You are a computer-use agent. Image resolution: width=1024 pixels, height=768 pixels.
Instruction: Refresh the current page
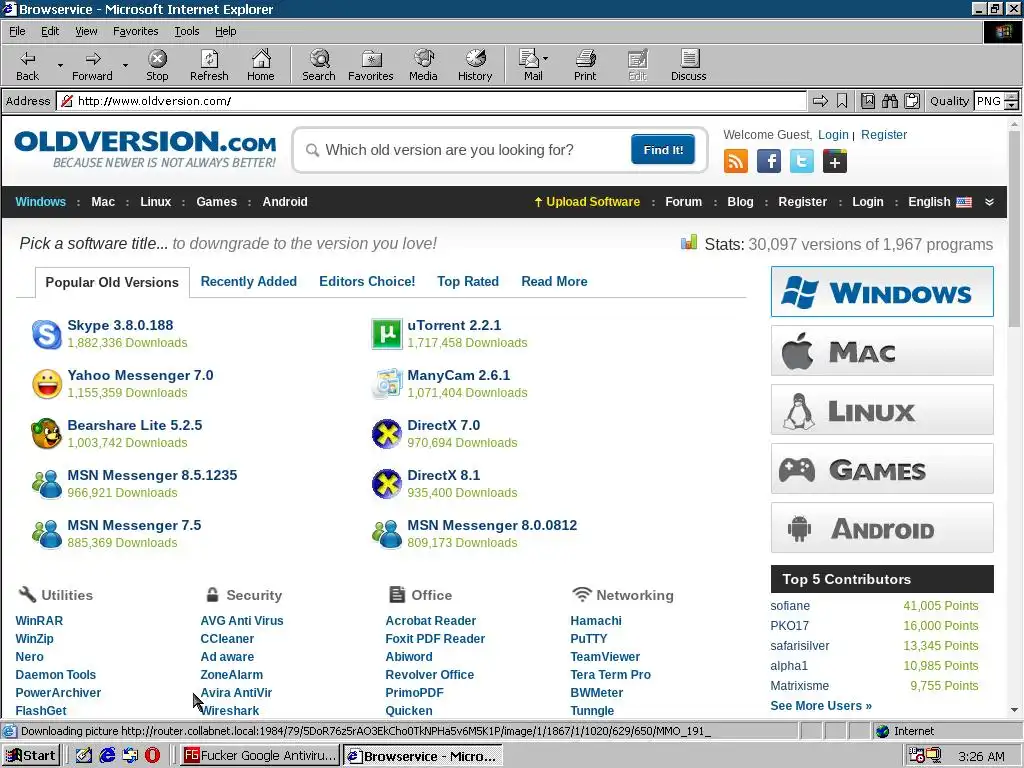209,65
